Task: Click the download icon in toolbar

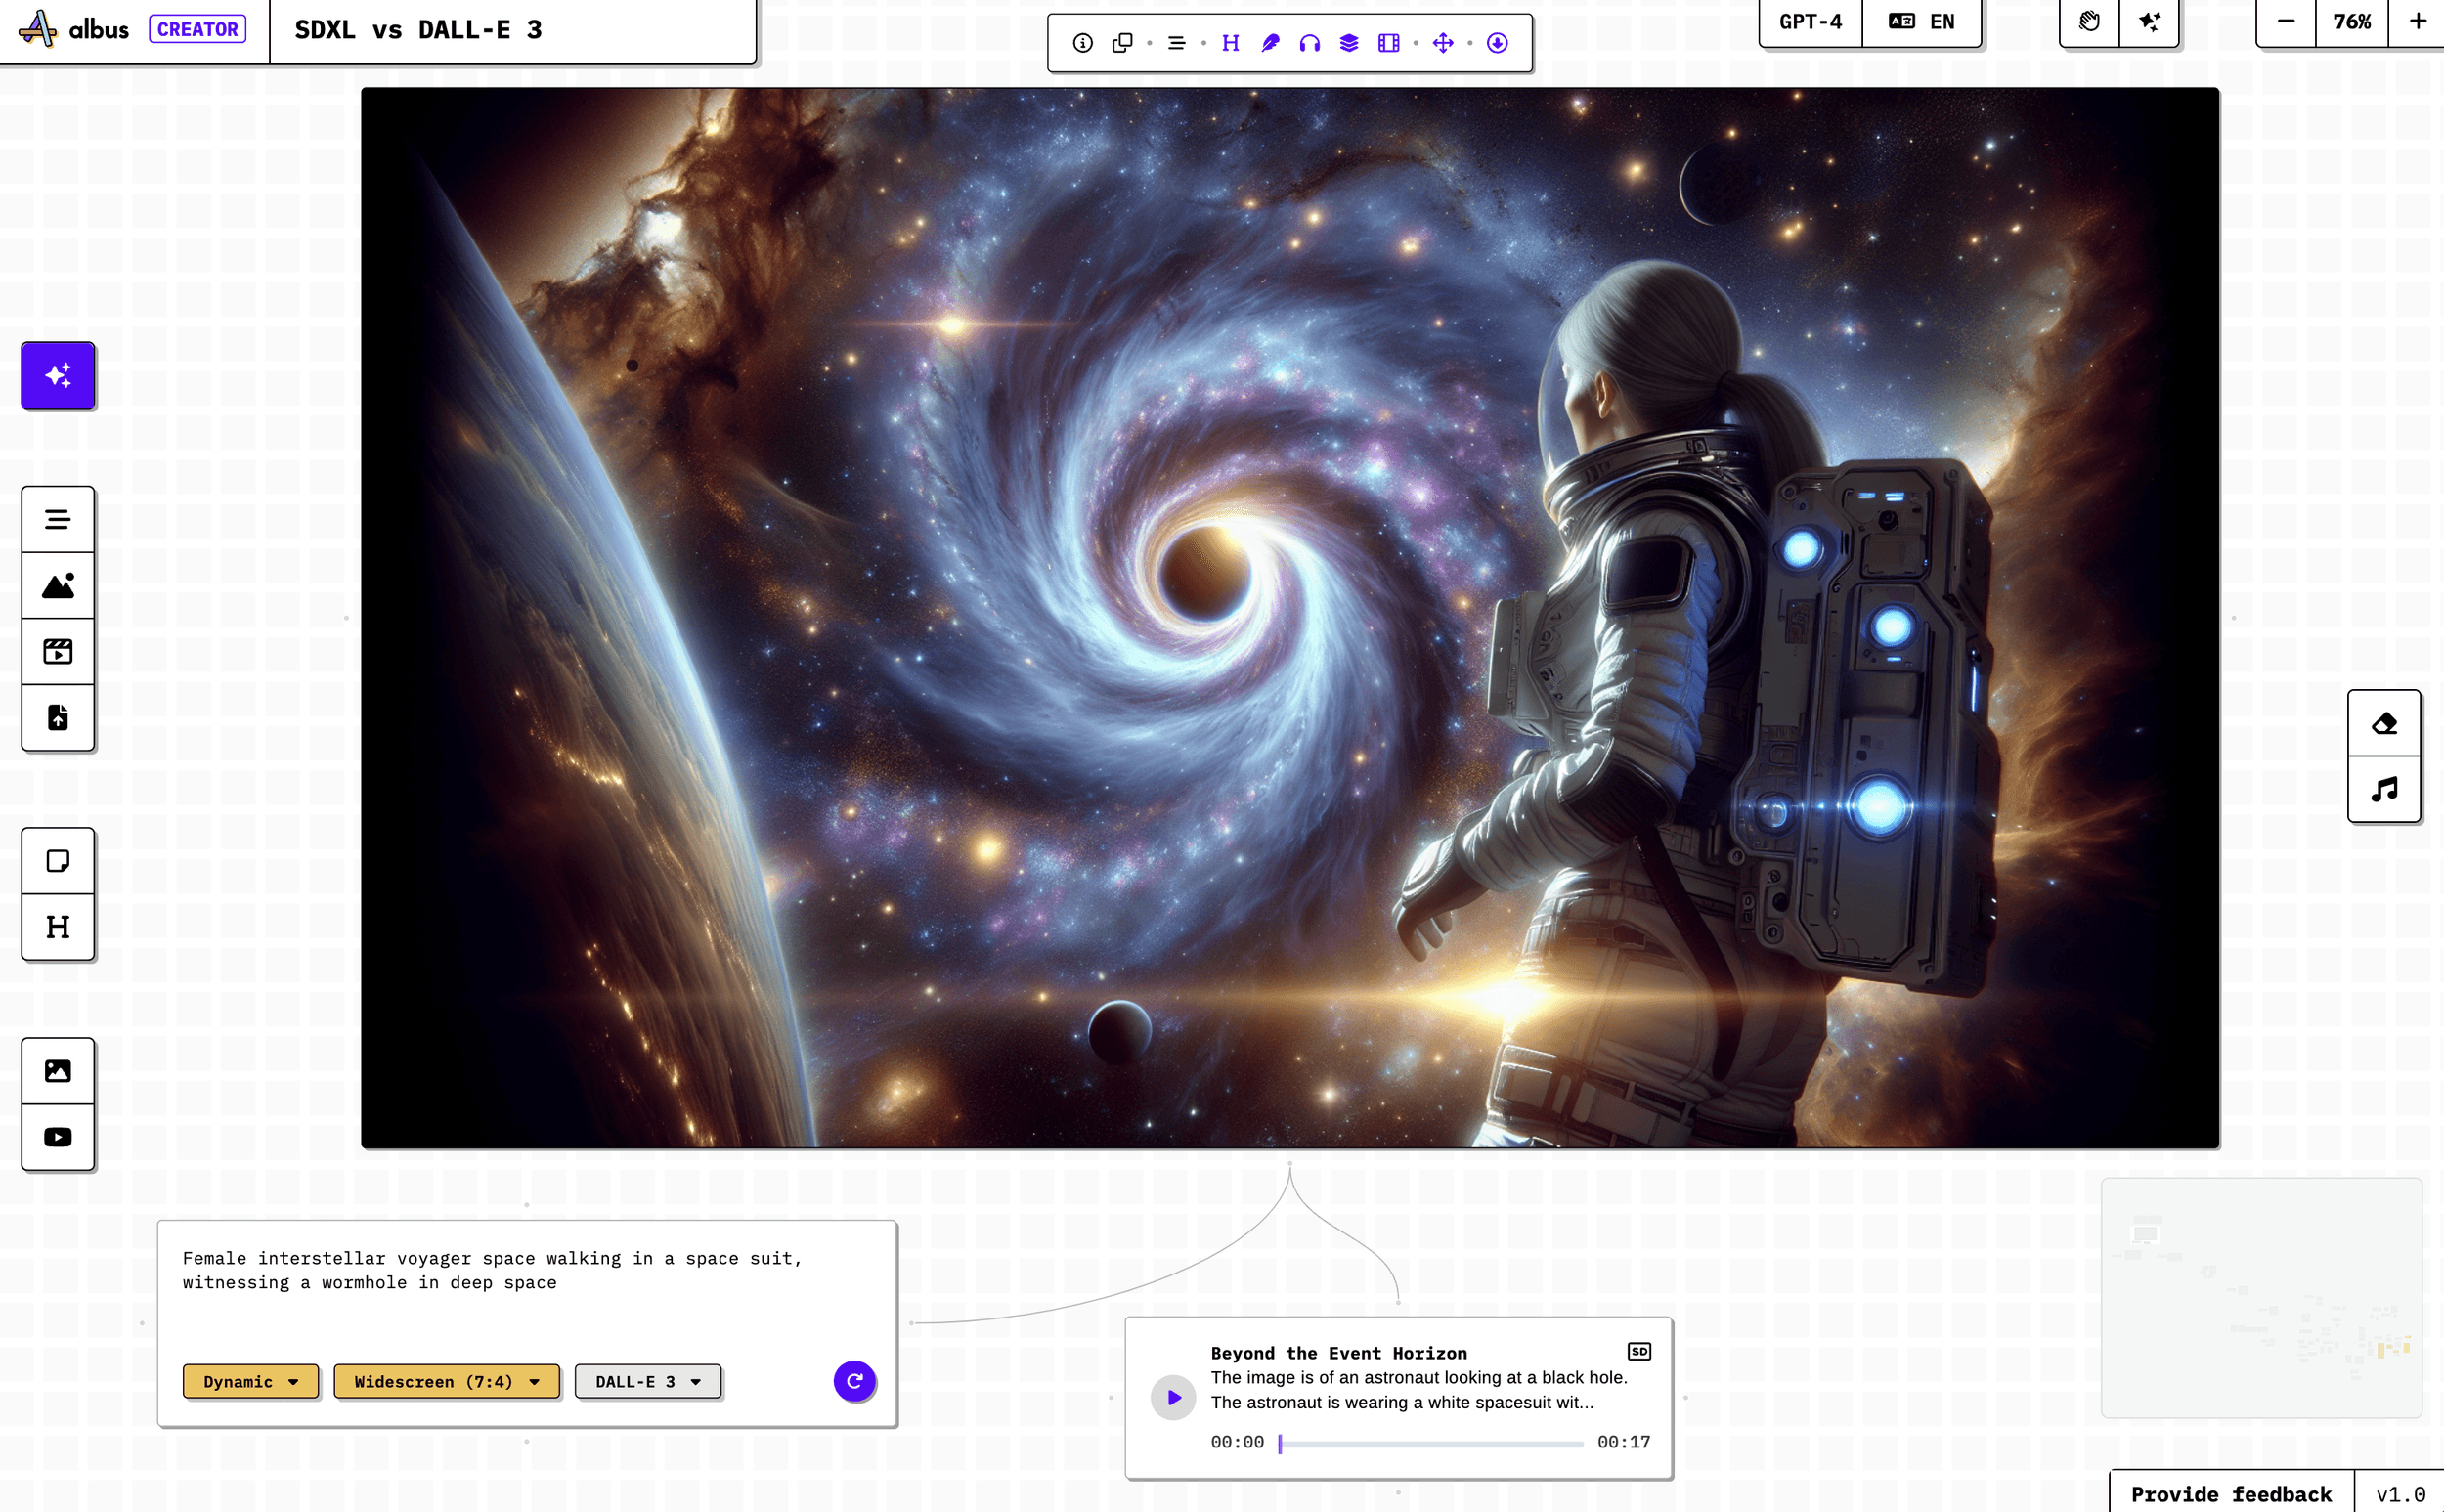Action: coord(1497,43)
